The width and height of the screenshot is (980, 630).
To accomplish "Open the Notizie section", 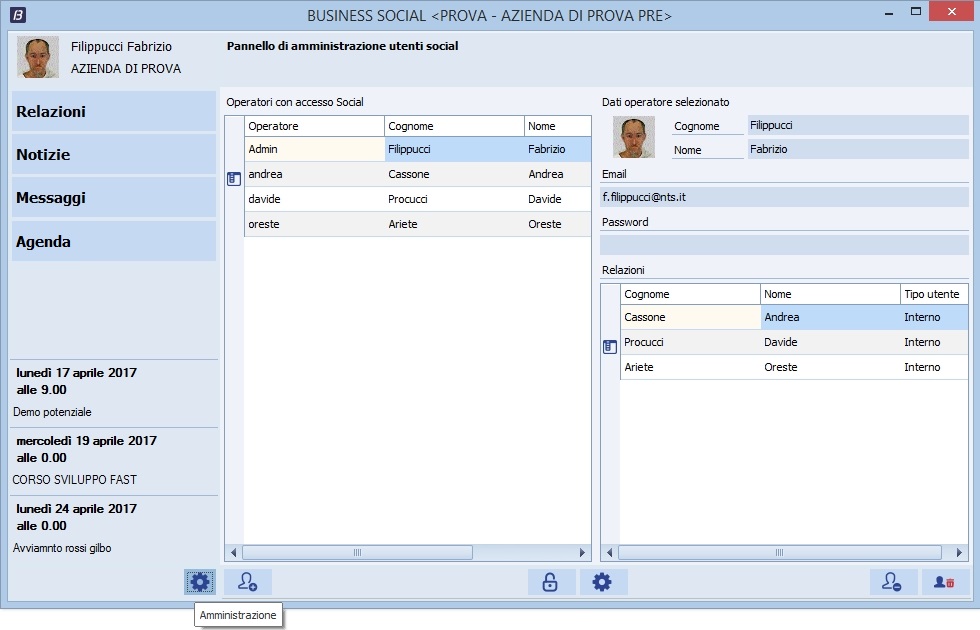I will pyautogui.click(x=114, y=155).
